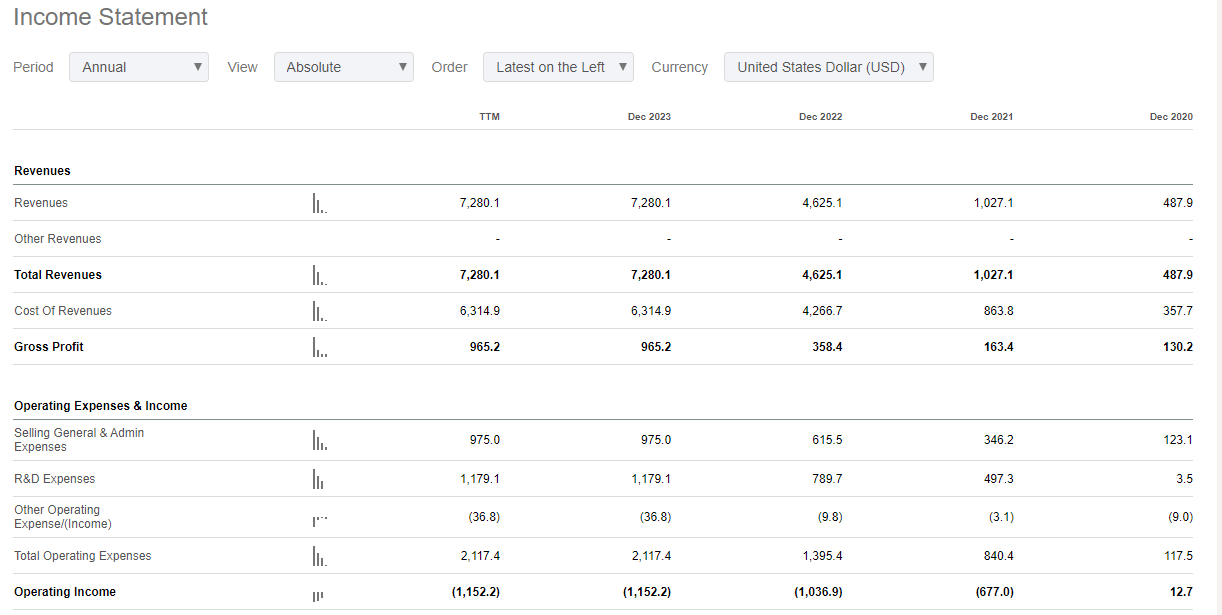Screen dimensions: 1222x615
Task: Select the Dec 2023 column header
Action: (649, 117)
